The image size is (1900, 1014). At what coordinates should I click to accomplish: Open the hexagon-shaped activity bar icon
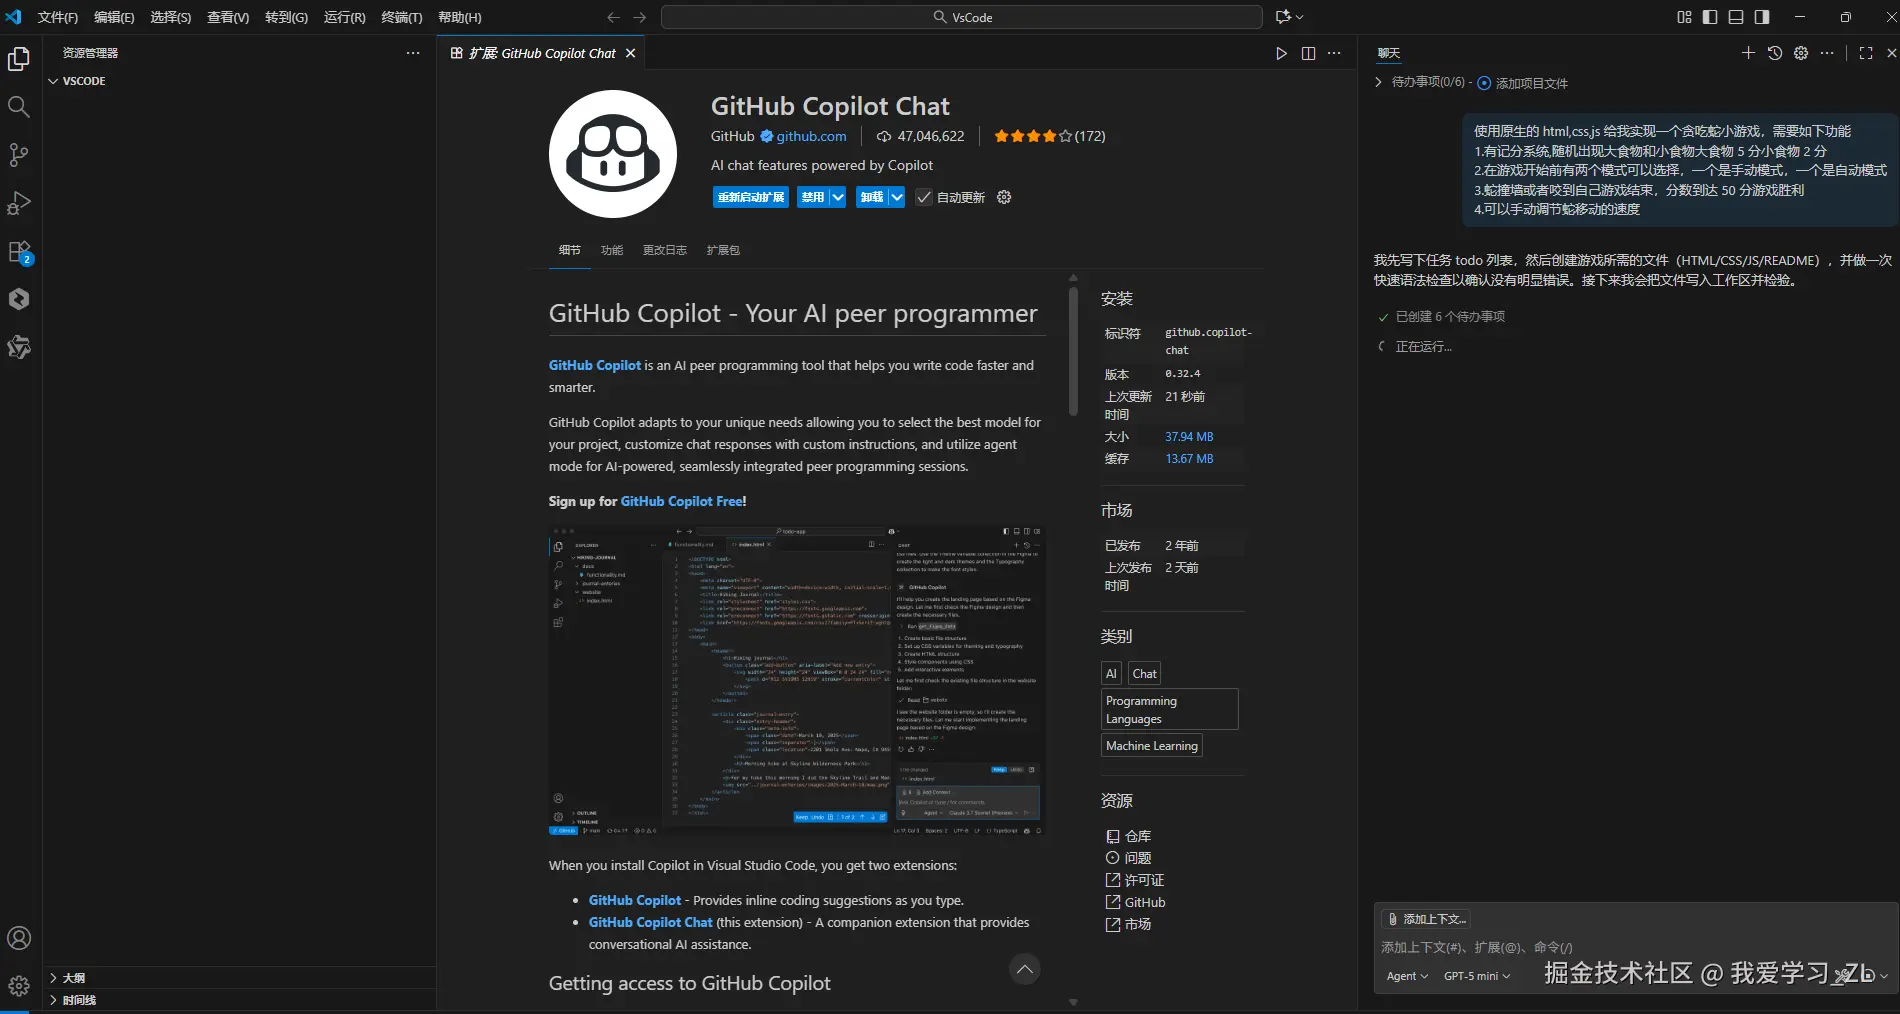[19, 299]
